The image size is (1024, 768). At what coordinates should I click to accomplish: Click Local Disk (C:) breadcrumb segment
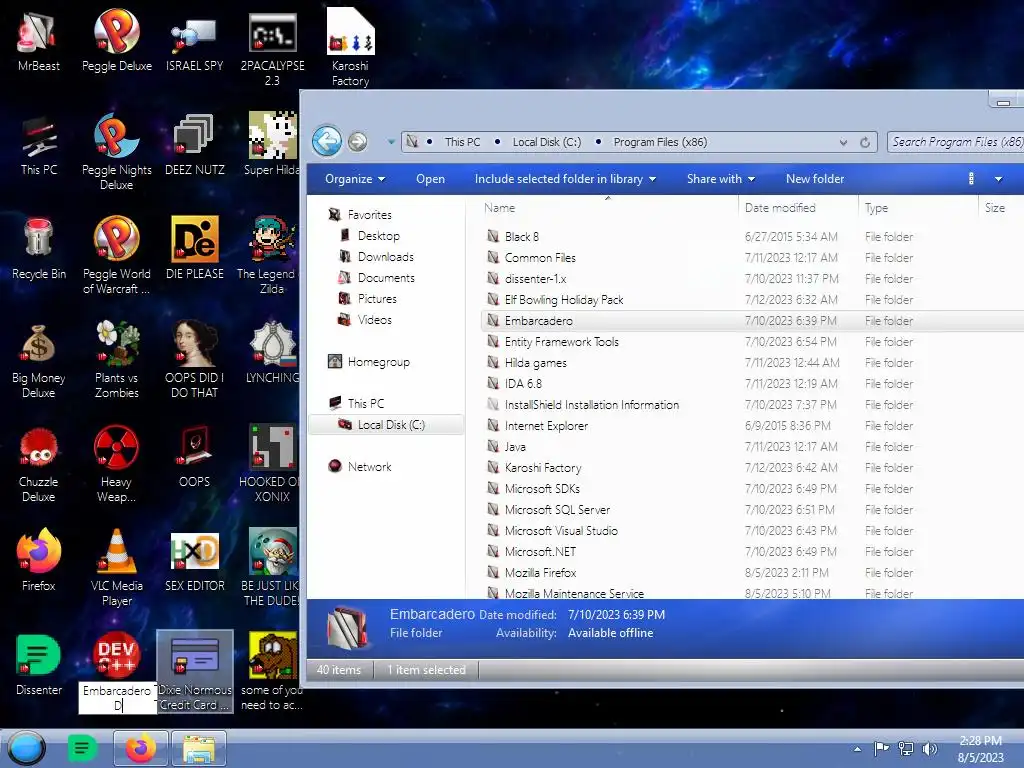click(x=547, y=142)
